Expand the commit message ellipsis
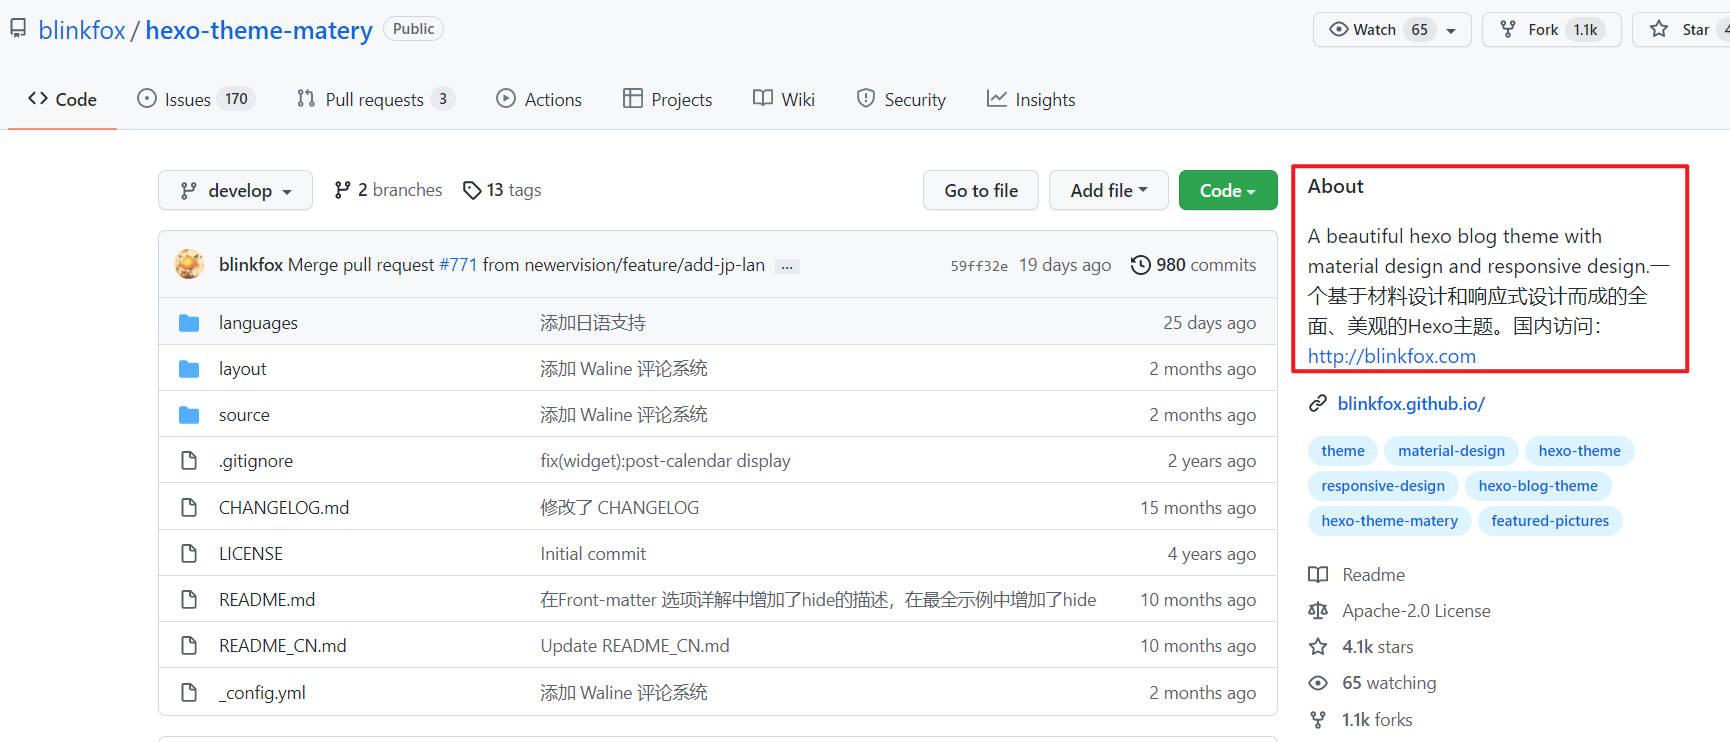 point(788,266)
